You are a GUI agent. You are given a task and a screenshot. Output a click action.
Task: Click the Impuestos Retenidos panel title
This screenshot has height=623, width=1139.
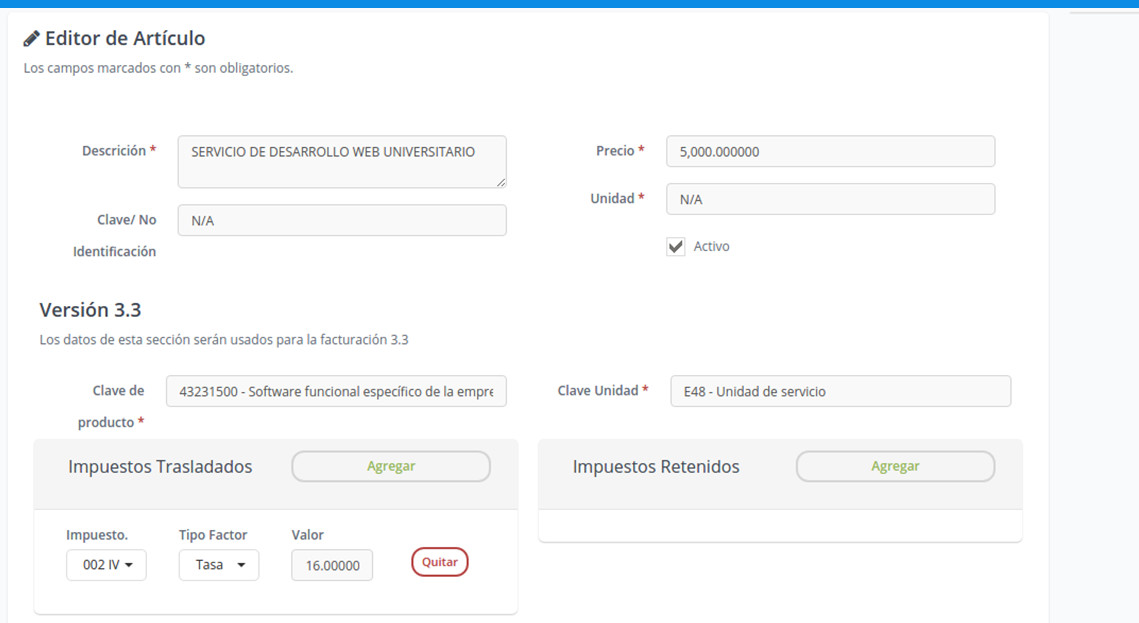click(656, 467)
